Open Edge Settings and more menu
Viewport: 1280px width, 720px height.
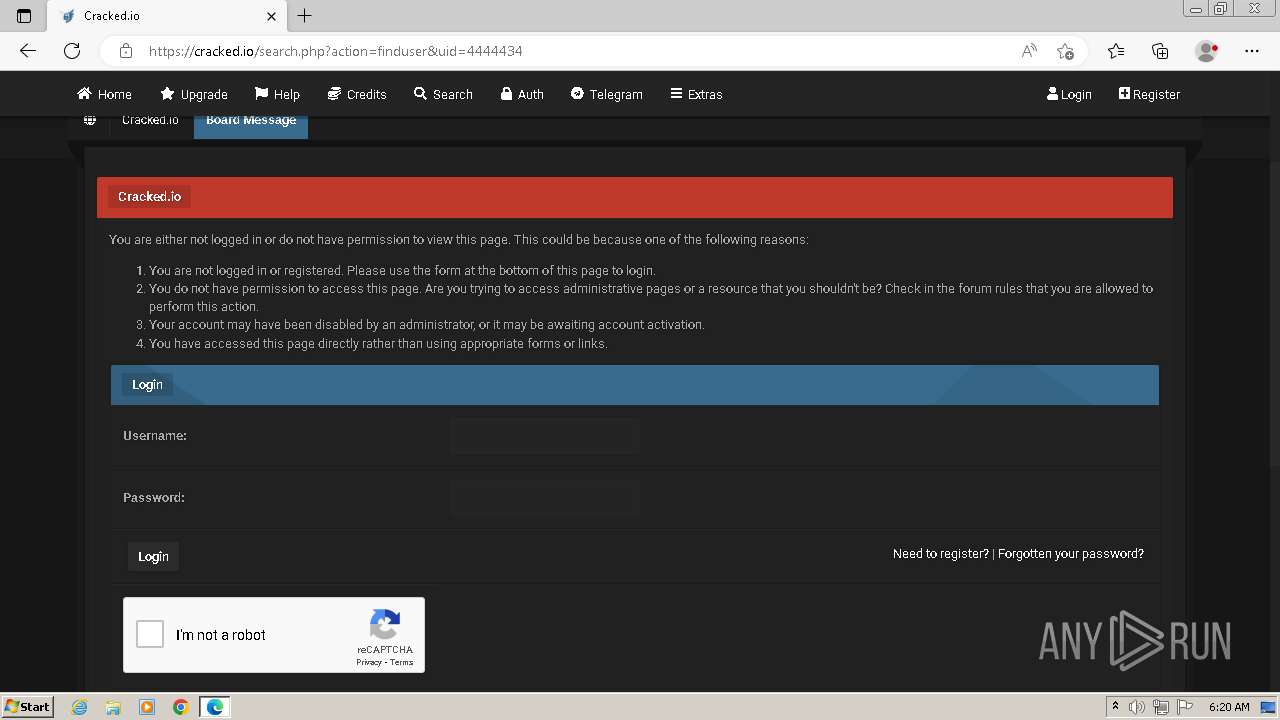(x=1252, y=51)
